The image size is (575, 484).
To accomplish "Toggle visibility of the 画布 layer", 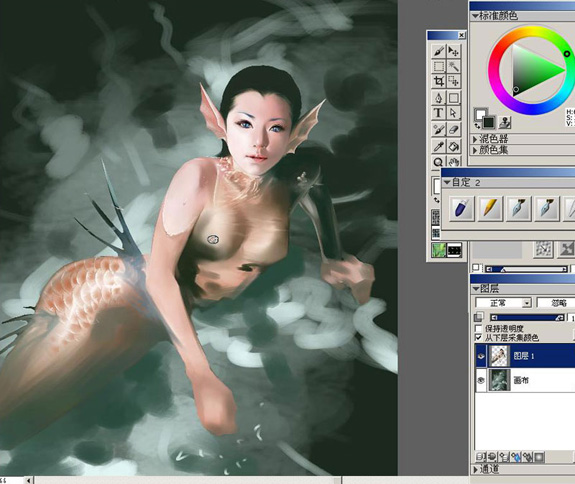I will [481, 380].
